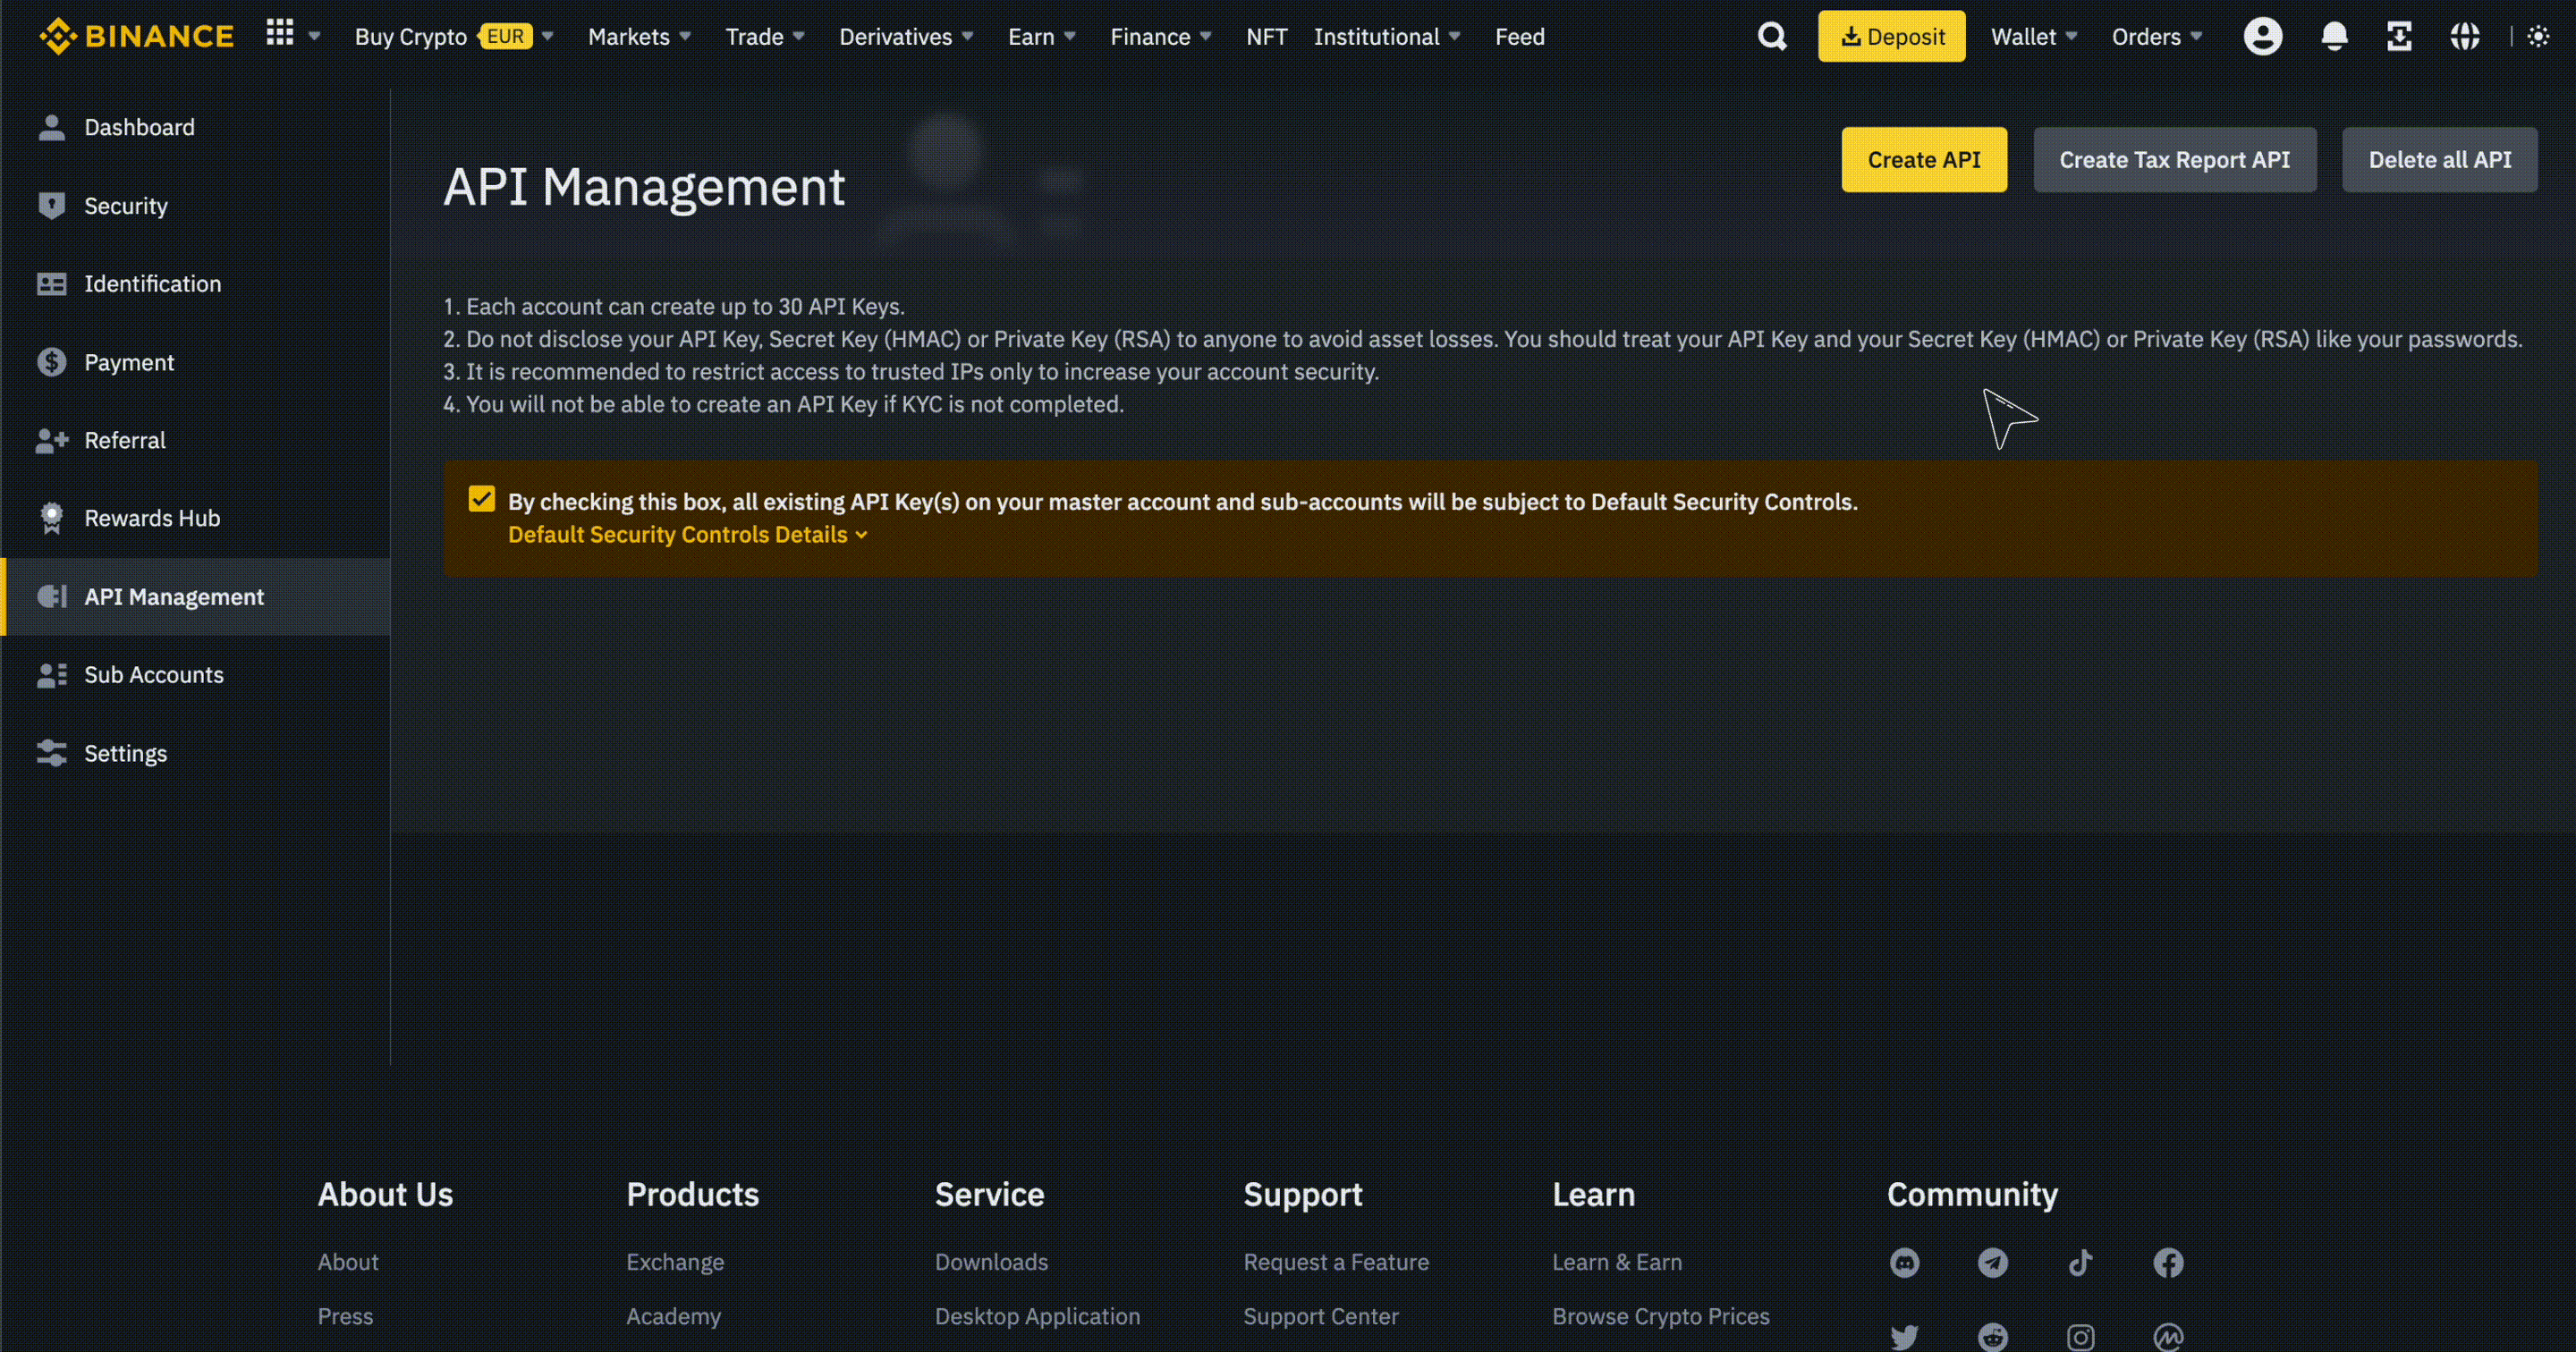
Task: Open the About footer link
Action: tap(348, 1263)
